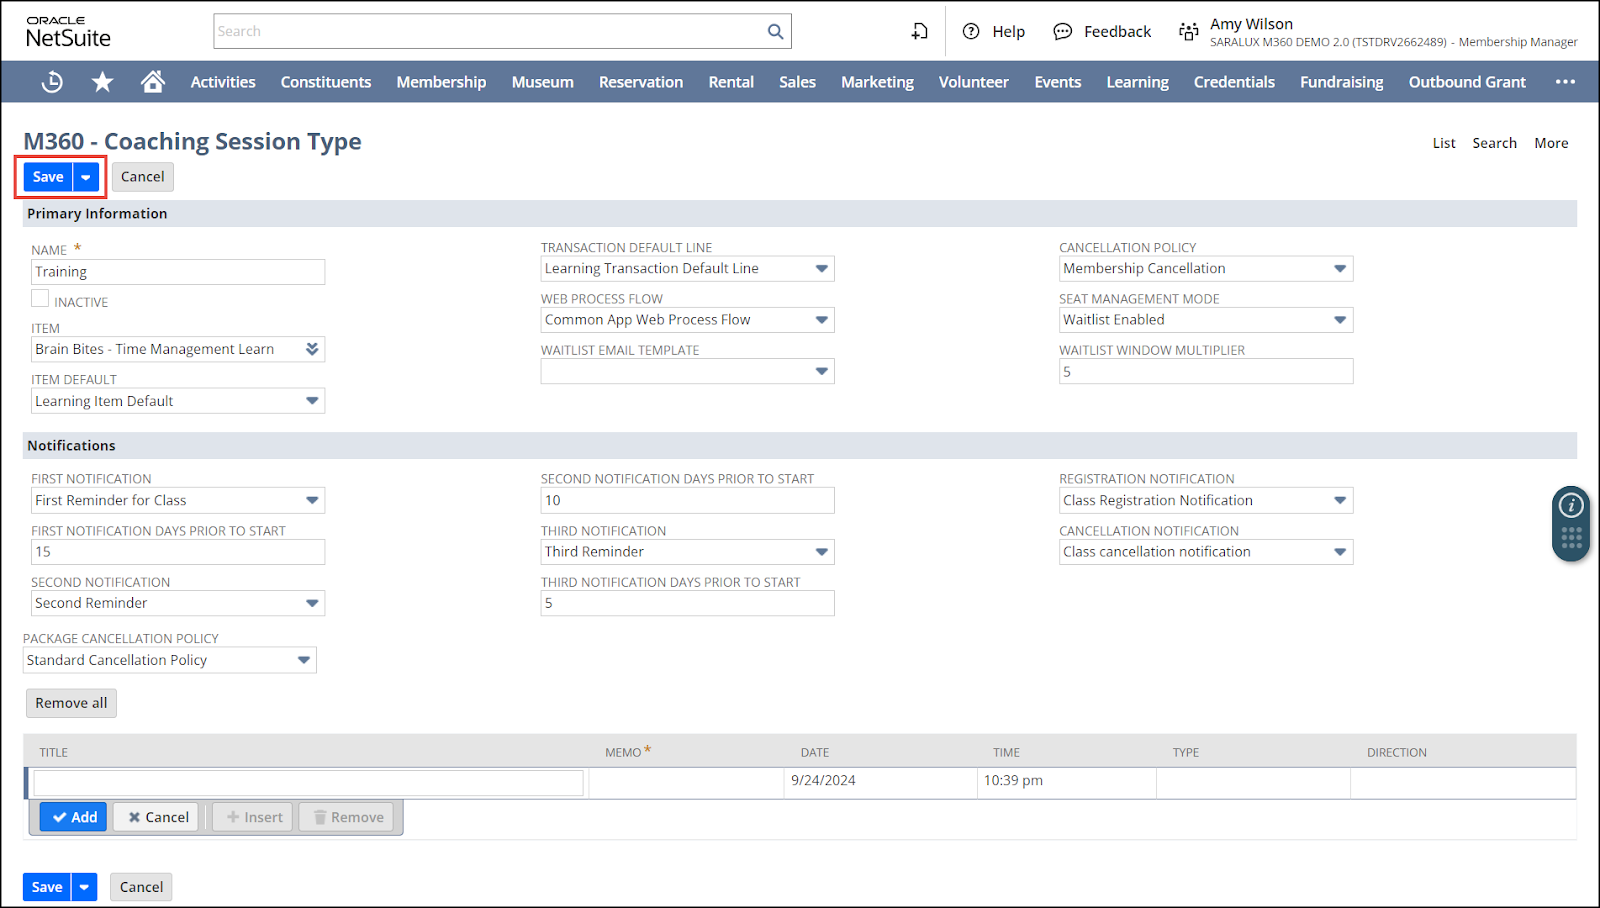
Task: Click the blue Add button
Action: pyautogui.click(x=74, y=817)
